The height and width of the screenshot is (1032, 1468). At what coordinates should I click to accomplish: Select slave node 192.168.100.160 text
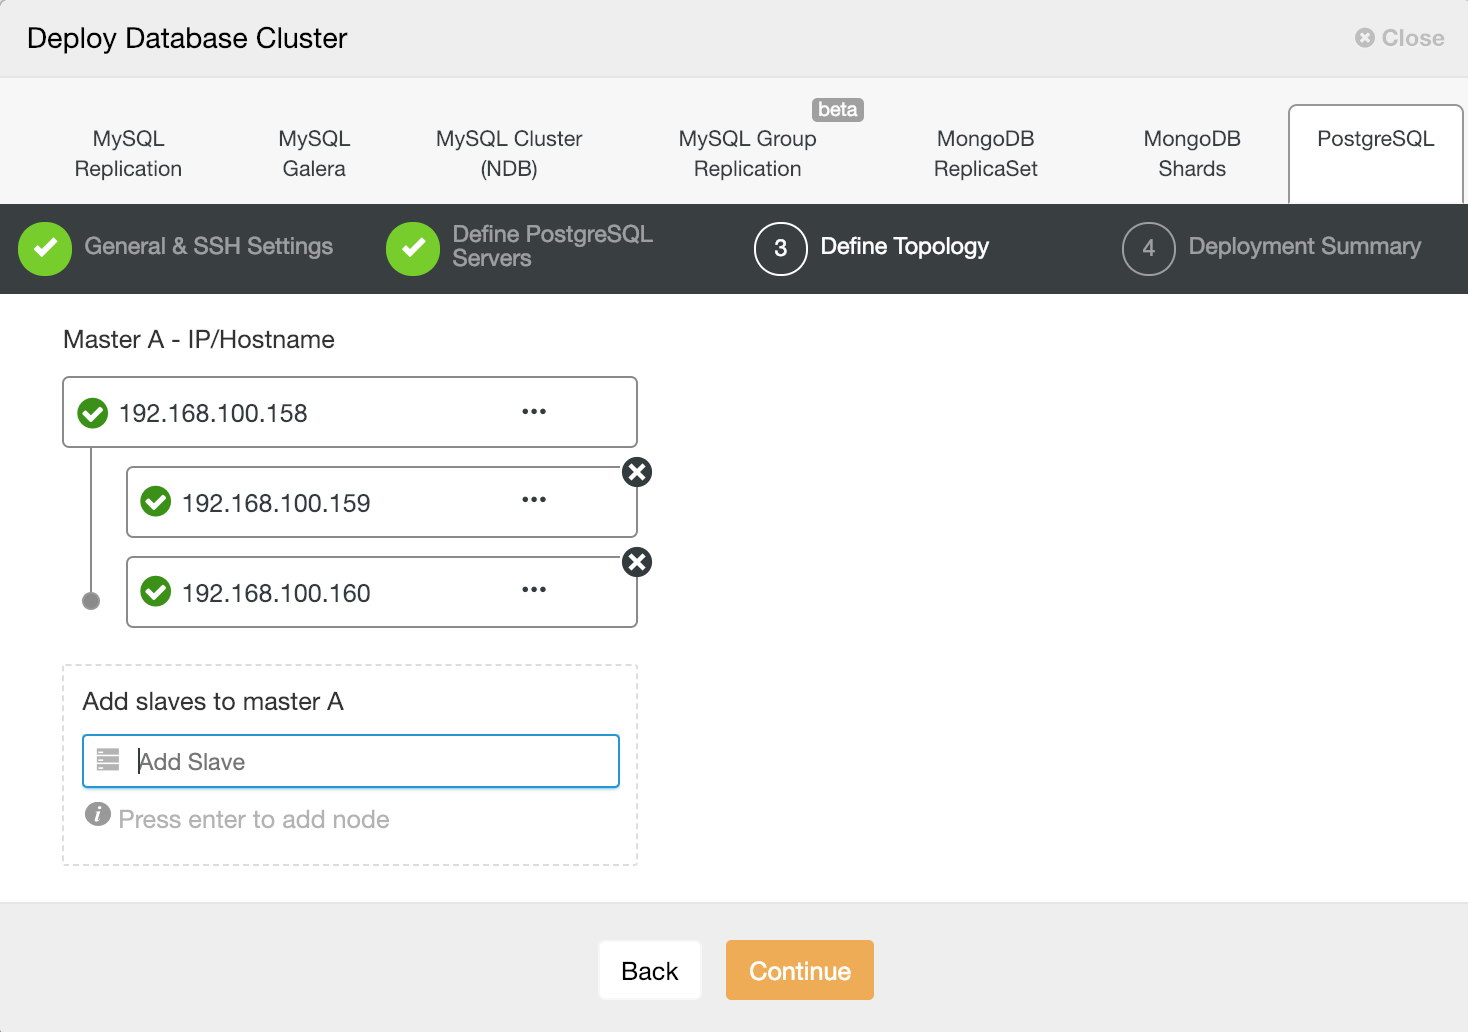276,593
